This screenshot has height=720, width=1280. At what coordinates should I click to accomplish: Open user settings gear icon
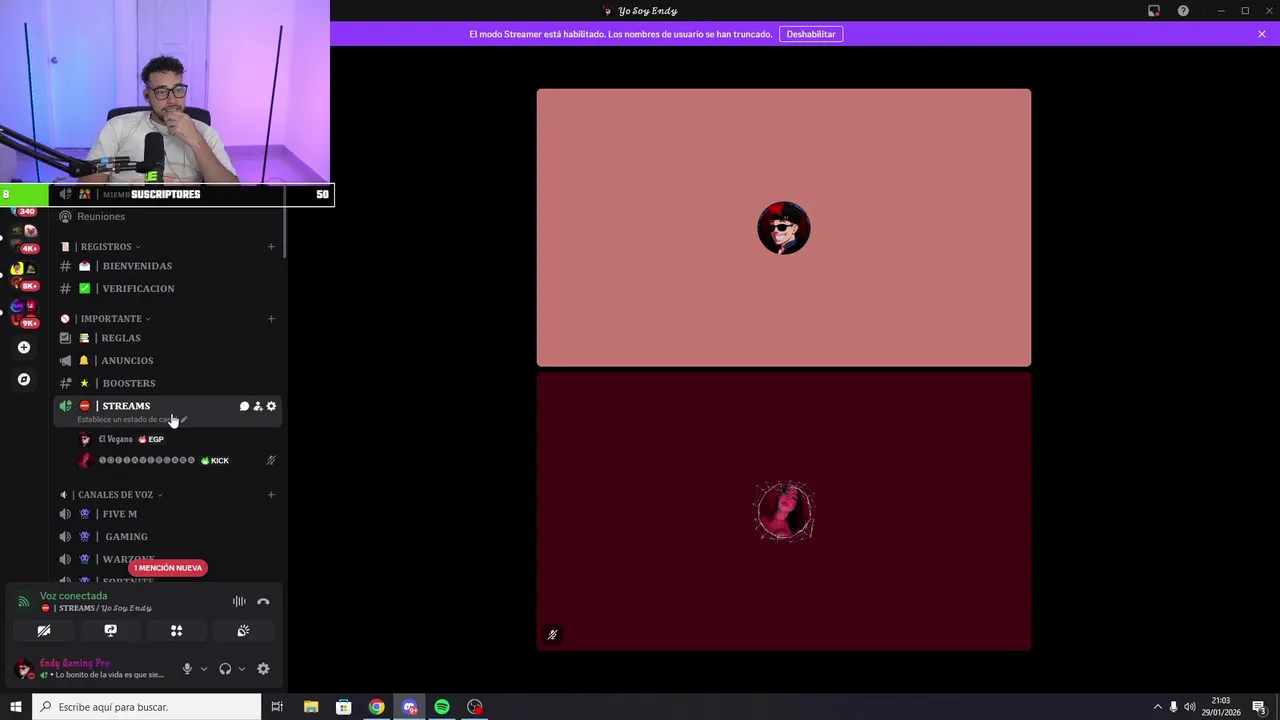coord(263,669)
